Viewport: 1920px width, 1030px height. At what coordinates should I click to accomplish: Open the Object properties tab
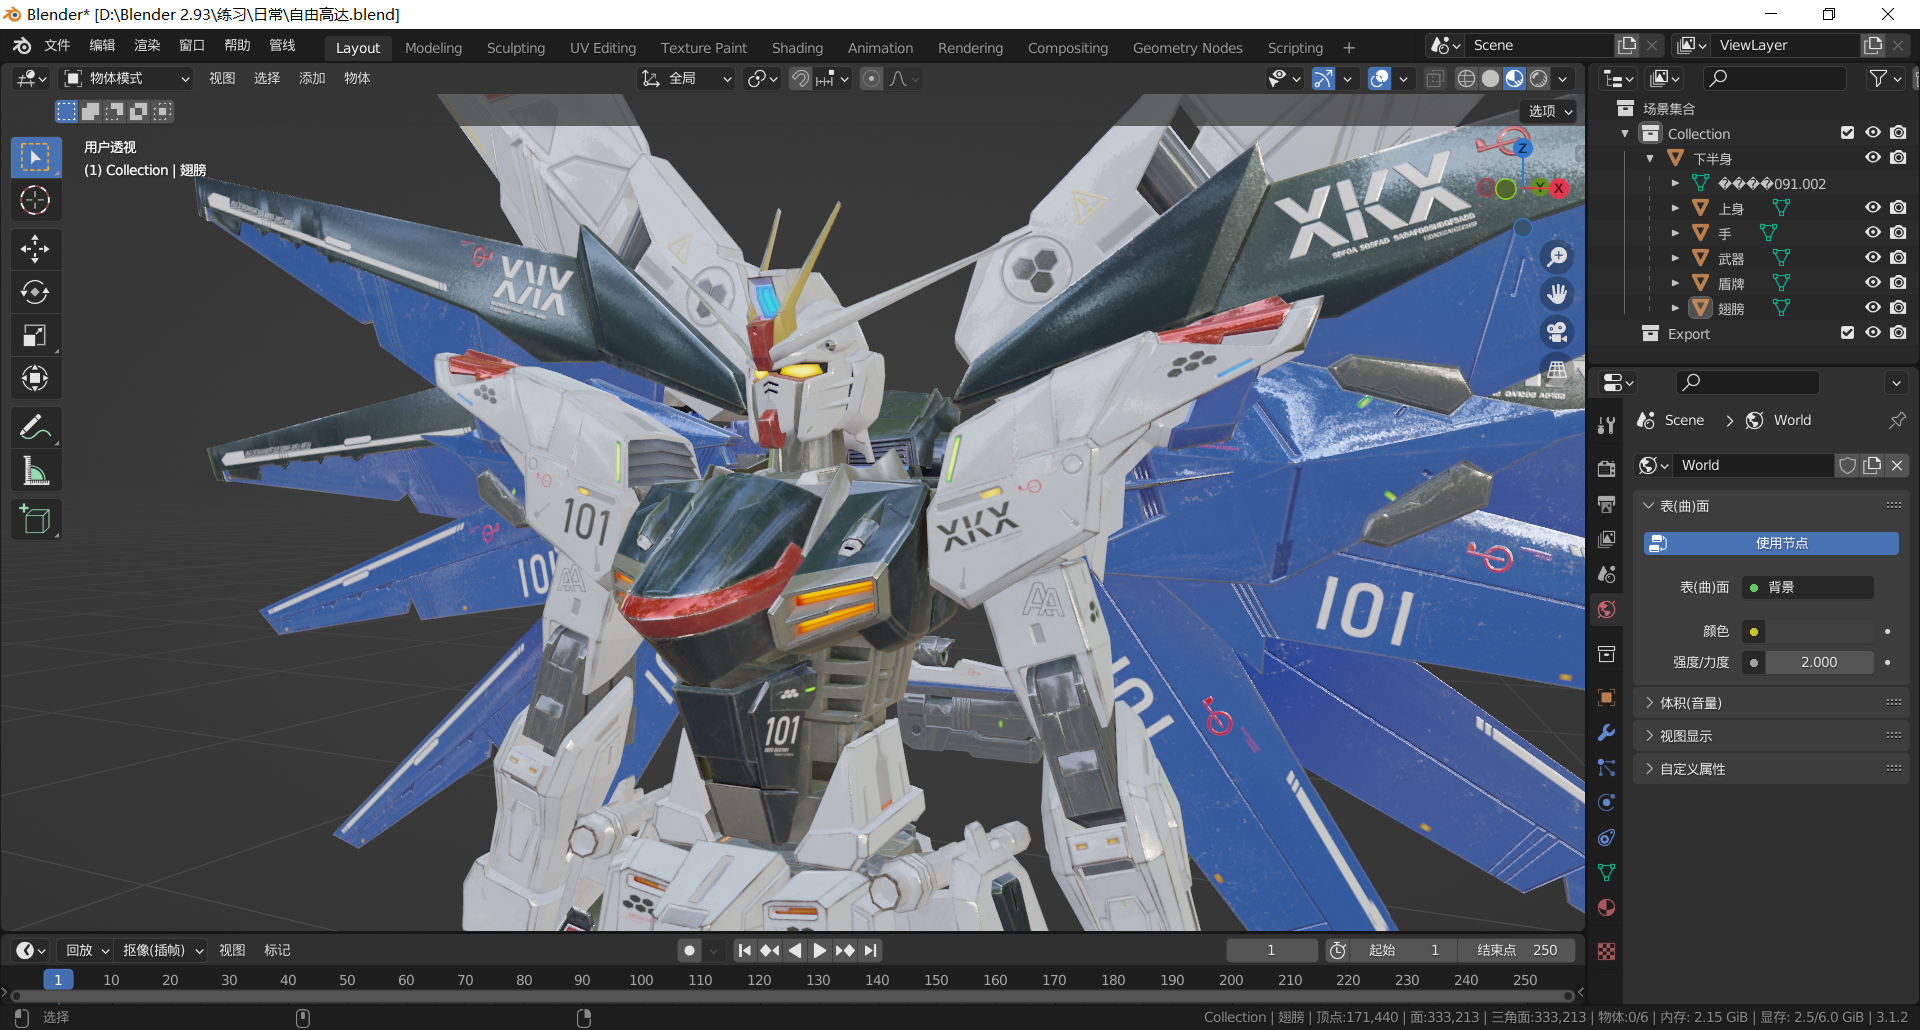[1606, 697]
